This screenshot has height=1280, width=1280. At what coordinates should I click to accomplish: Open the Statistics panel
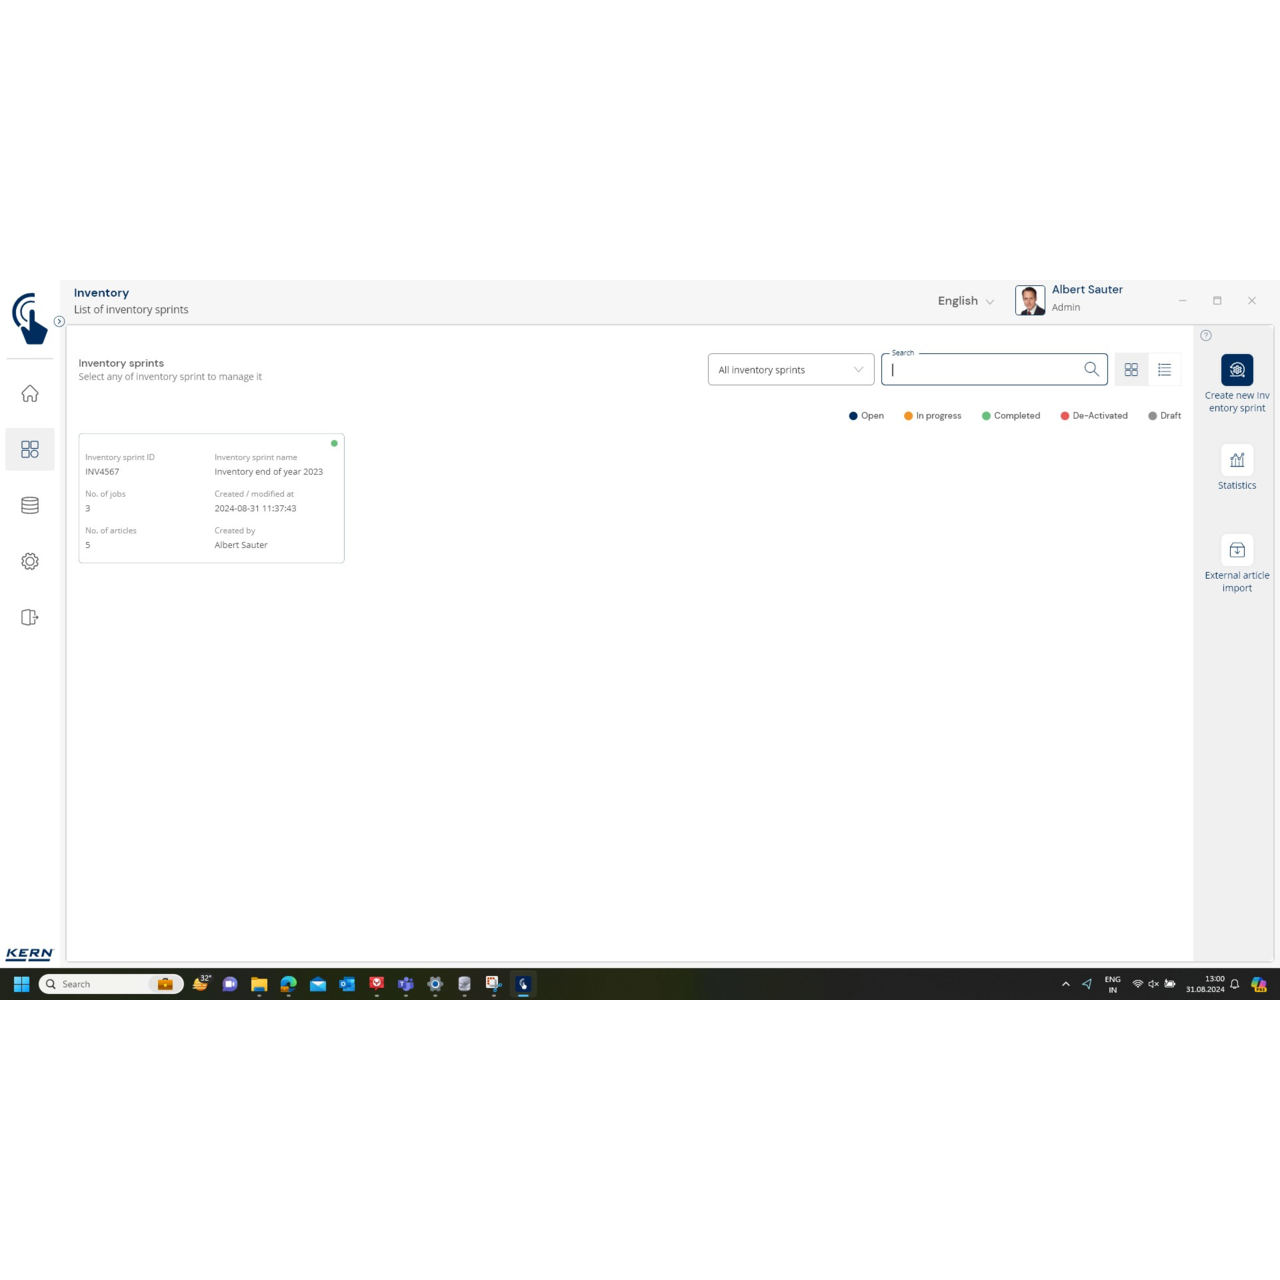click(1236, 461)
